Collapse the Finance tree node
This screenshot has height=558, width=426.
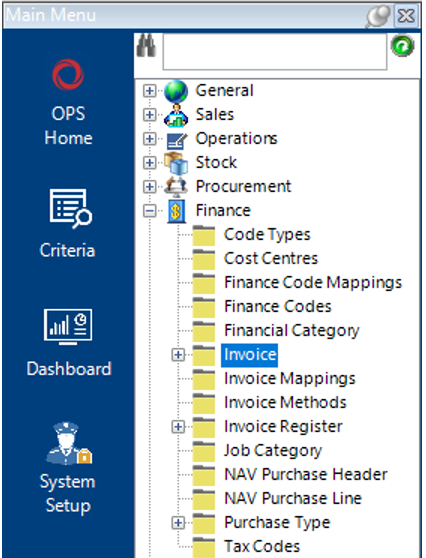(x=149, y=211)
